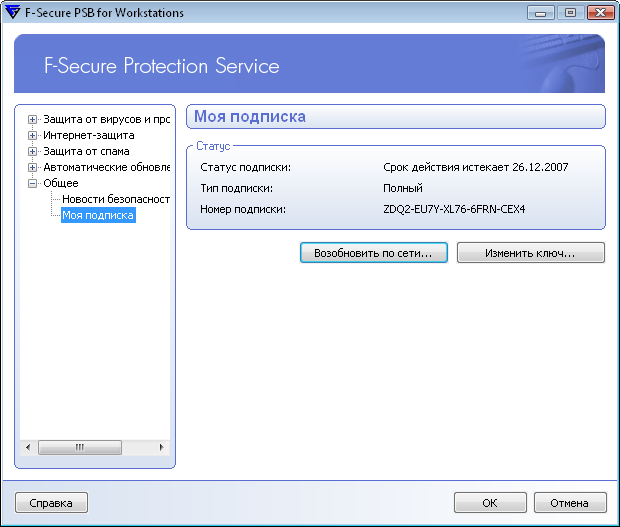The image size is (620, 527).
Task: Collapse the Общее tree node
Action: [32, 183]
